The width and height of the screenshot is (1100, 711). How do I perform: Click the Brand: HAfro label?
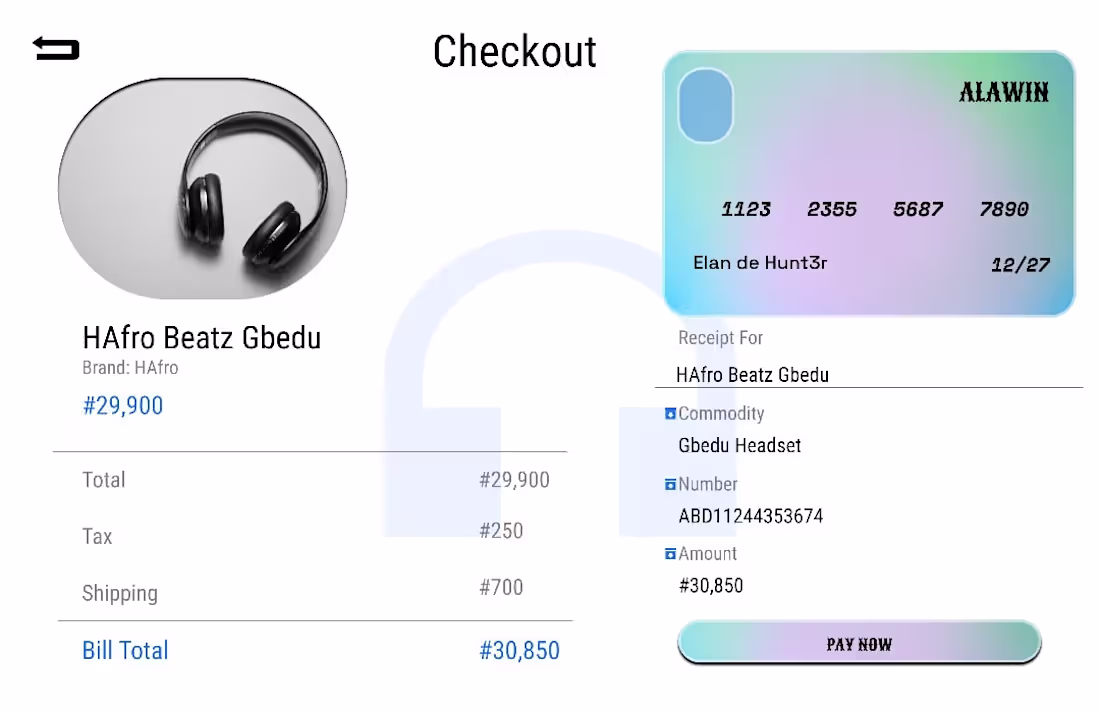click(131, 368)
